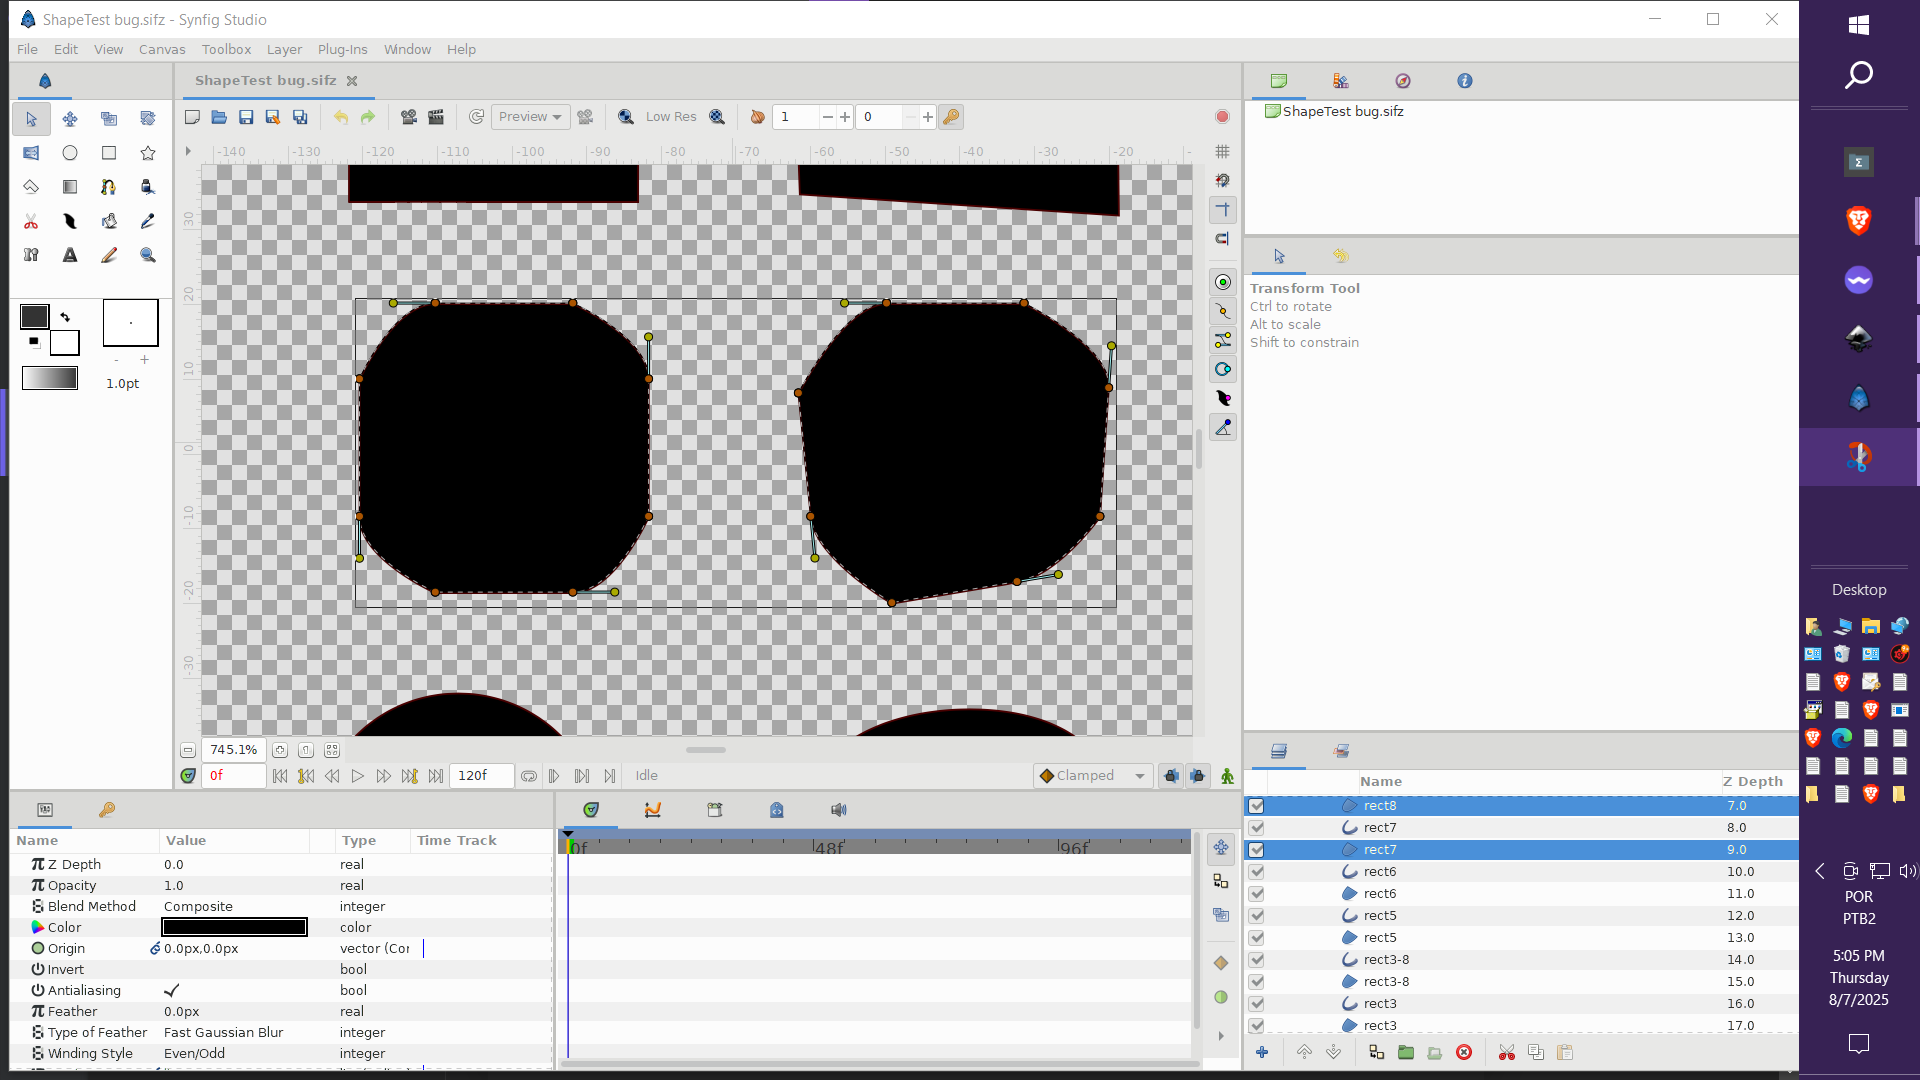The image size is (1920, 1080).
Task: Select the Eyedropper tool
Action: [x=148, y=221]
